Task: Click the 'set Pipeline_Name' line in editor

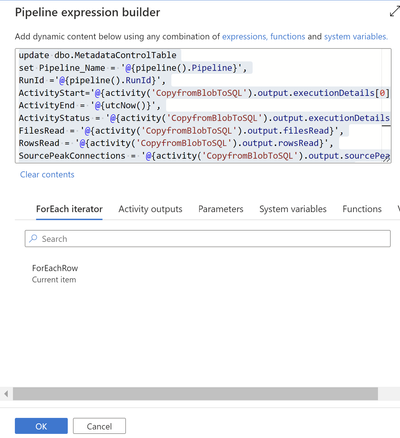Action: pos(133,68)
